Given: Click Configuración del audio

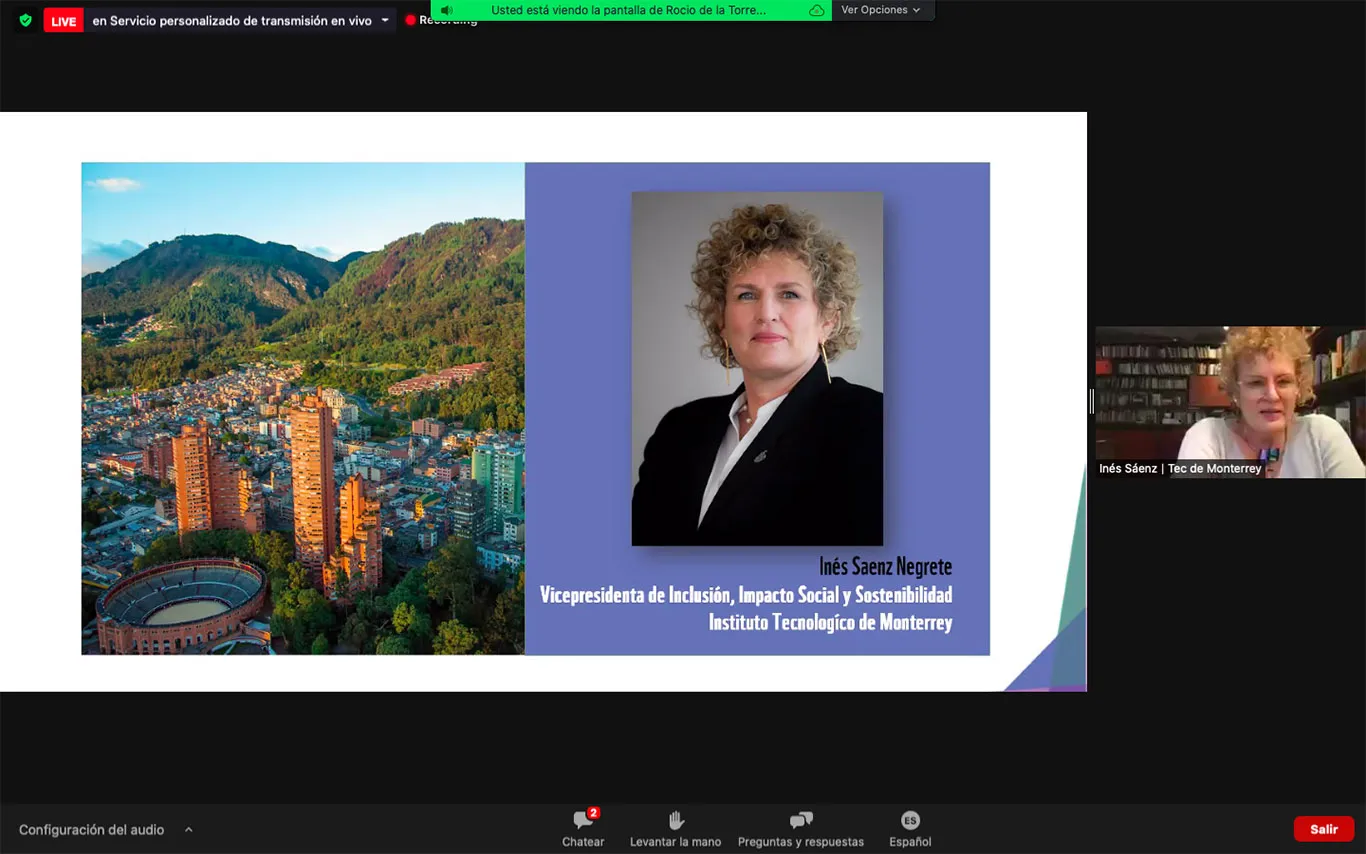Looking at the screenshot, I should tap(91, 830).
